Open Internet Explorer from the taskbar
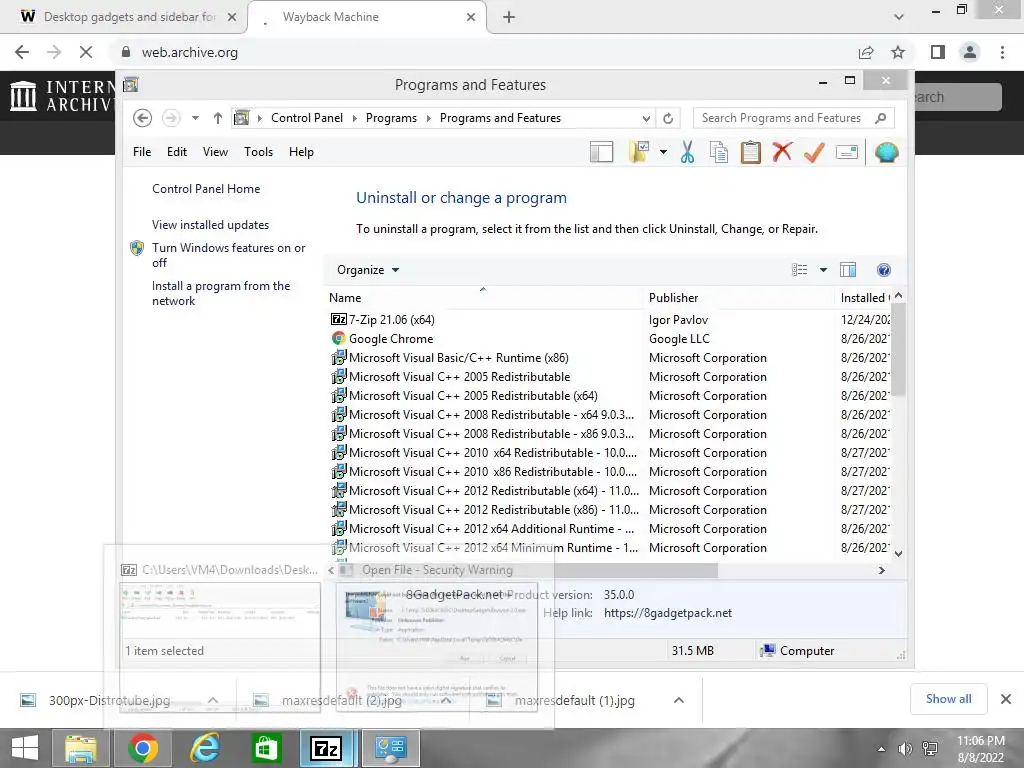Viewport: 1024px width, 768px height. click(204, 748)
